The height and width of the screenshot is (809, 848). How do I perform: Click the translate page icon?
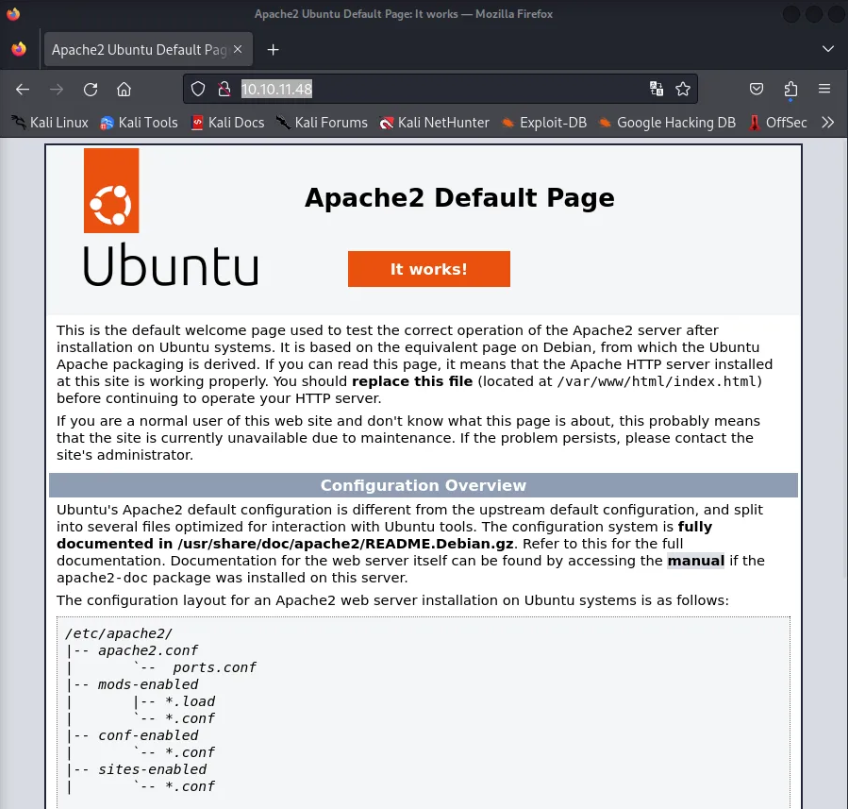[x=656, y=89]
